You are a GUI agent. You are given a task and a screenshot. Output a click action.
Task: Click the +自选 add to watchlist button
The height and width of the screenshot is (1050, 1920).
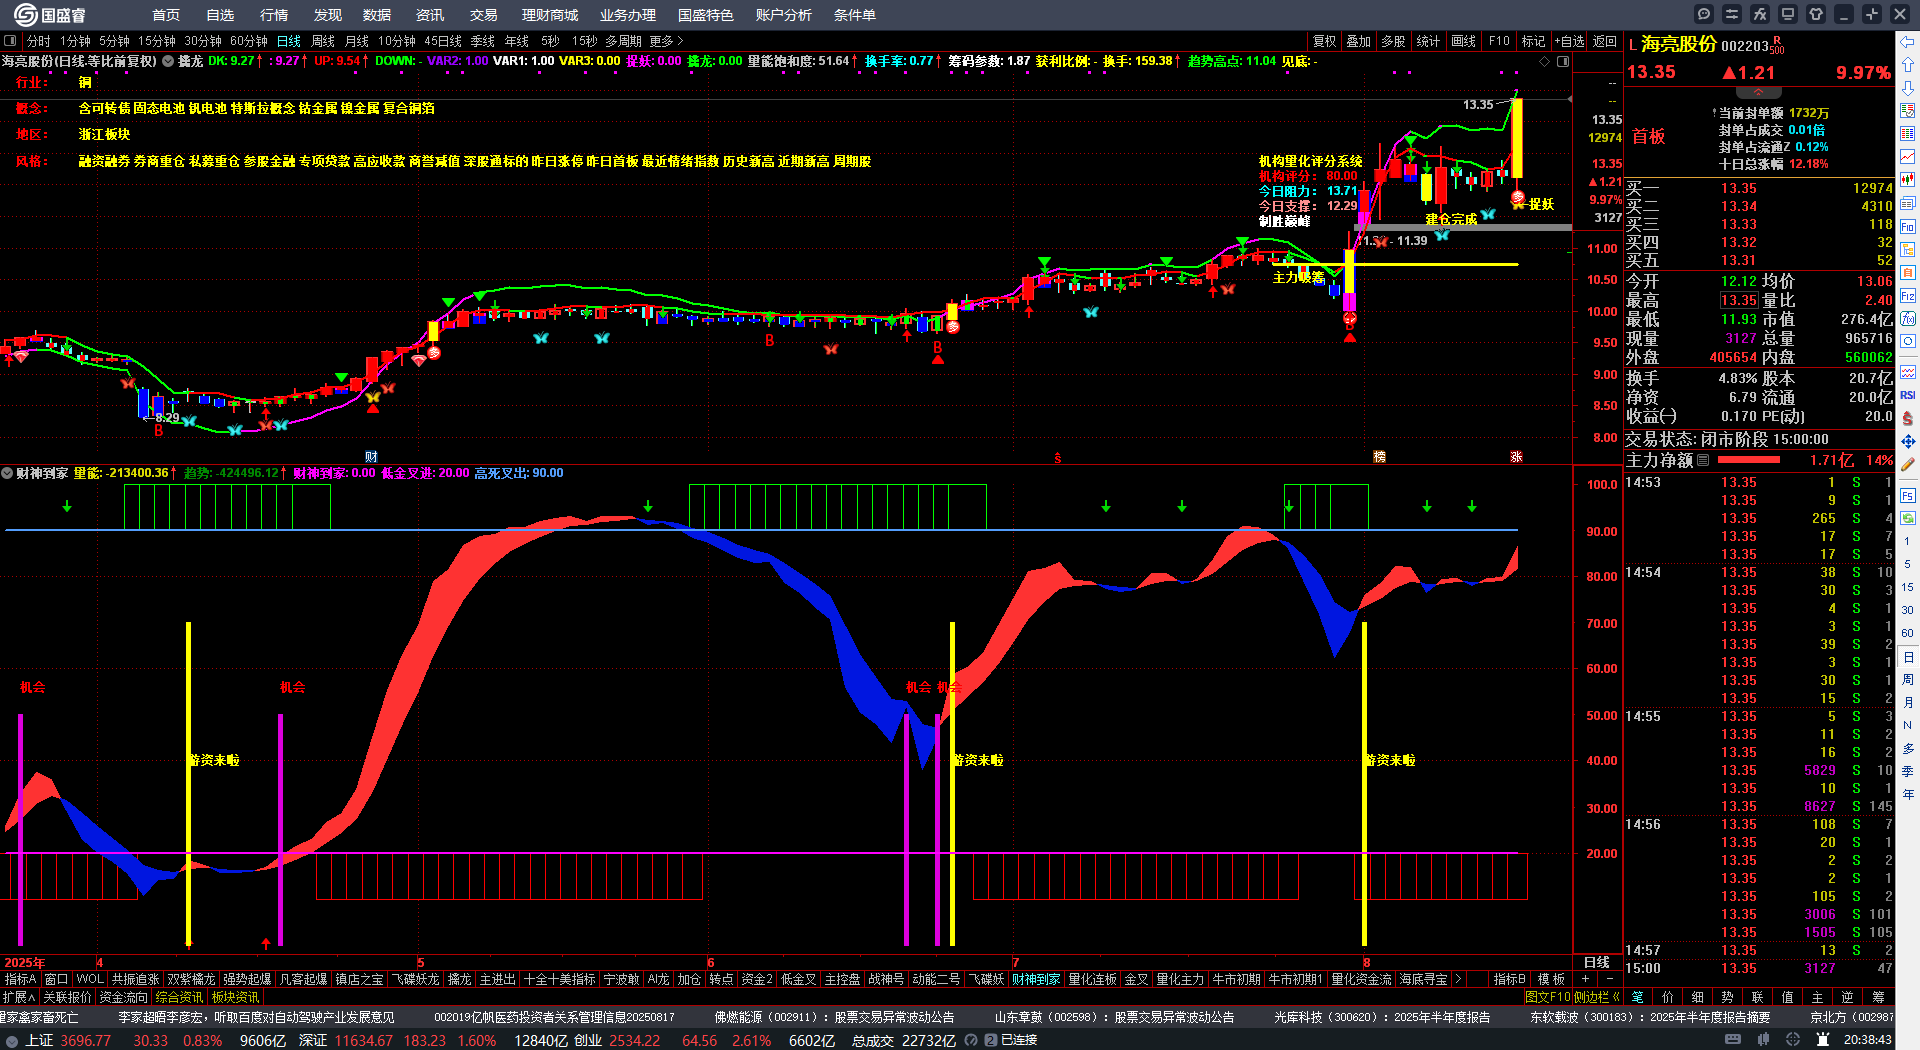point(1570,41)
